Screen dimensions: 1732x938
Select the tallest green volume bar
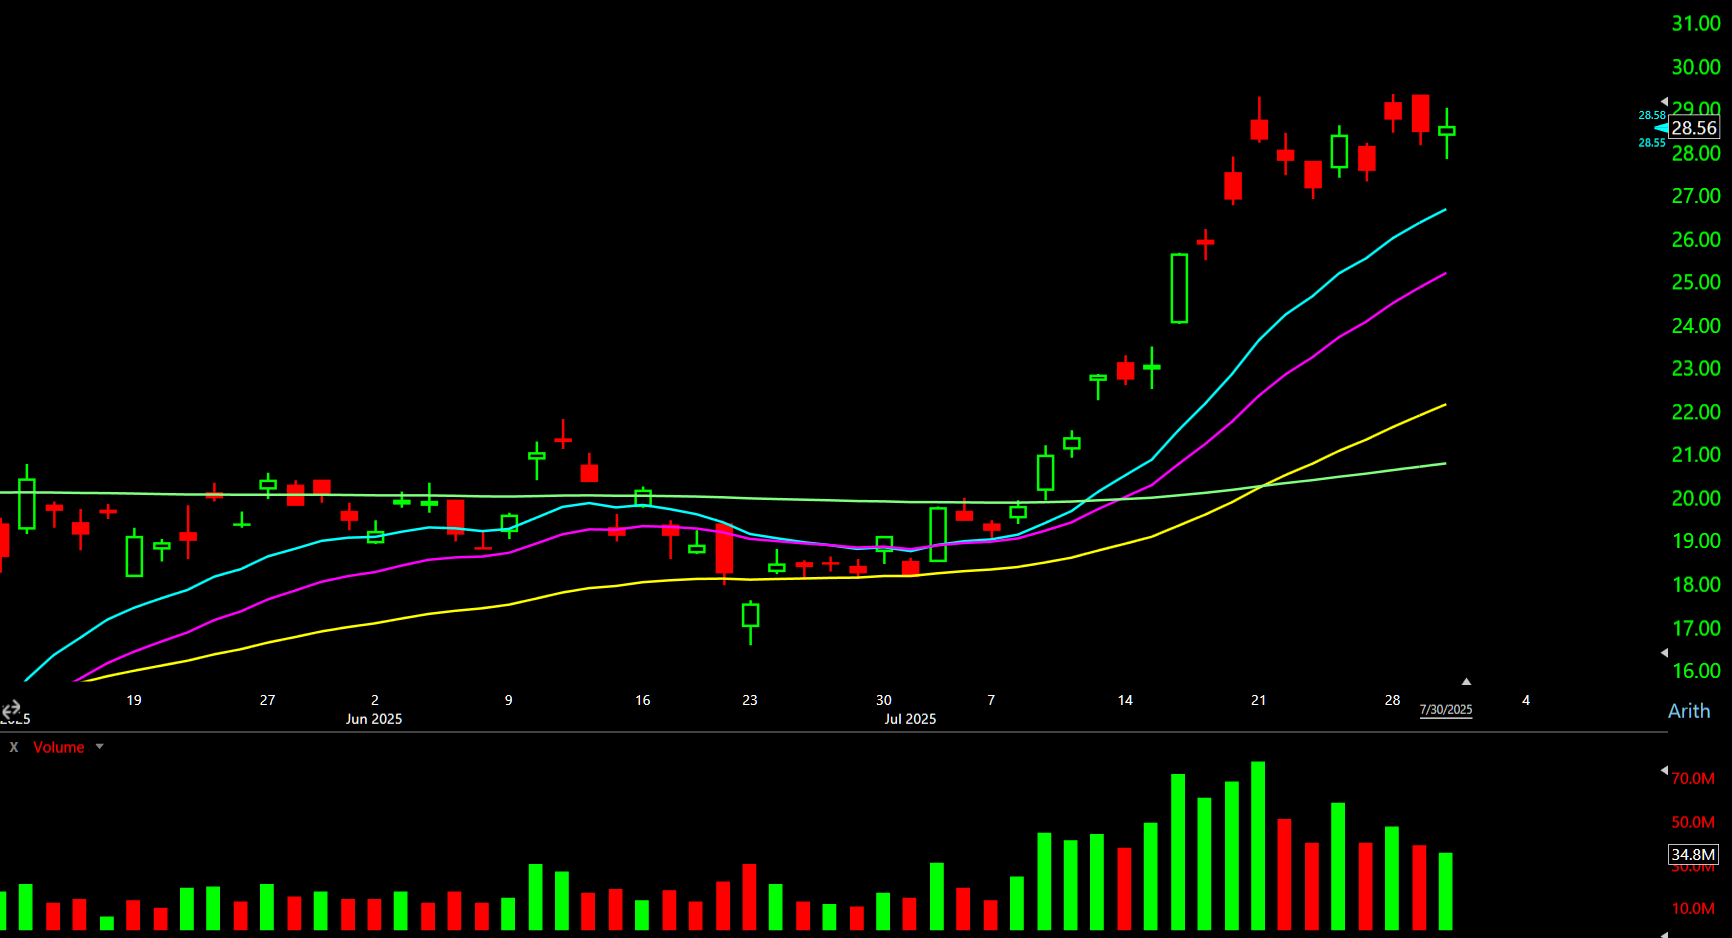pos(1258,845)
